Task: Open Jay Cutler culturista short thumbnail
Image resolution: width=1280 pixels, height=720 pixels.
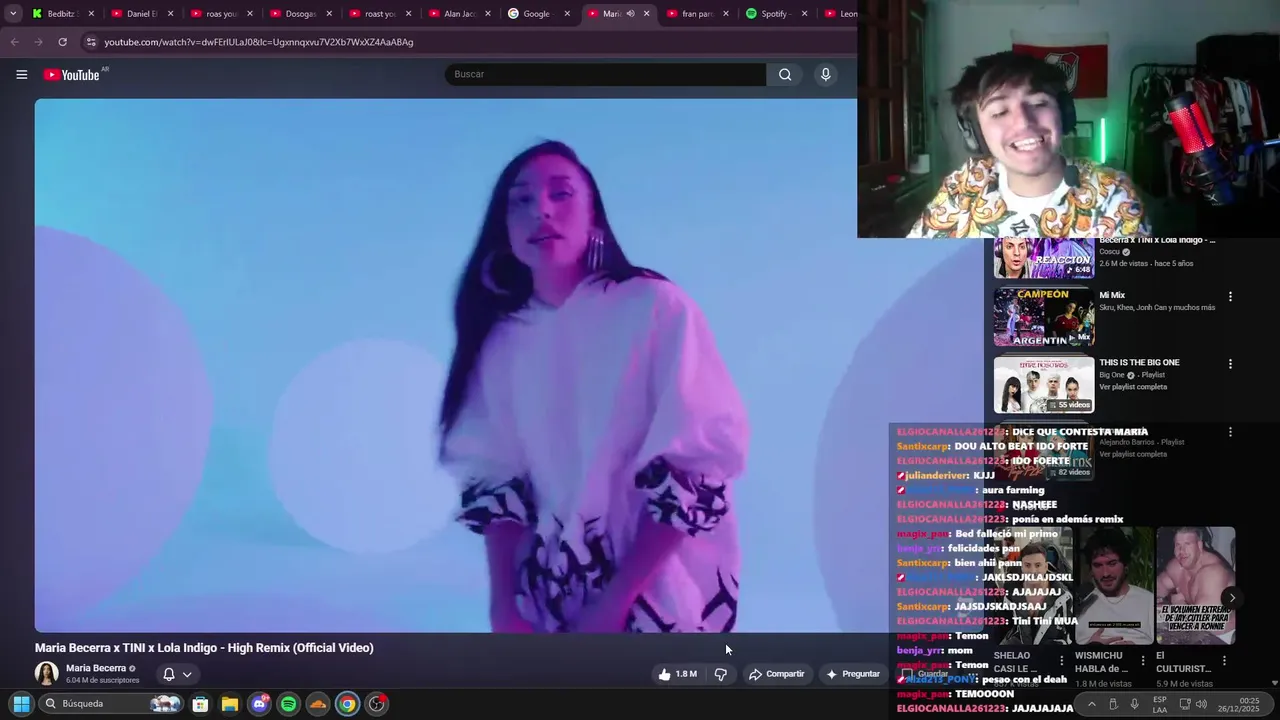Action: click(x=1195, y=586)
